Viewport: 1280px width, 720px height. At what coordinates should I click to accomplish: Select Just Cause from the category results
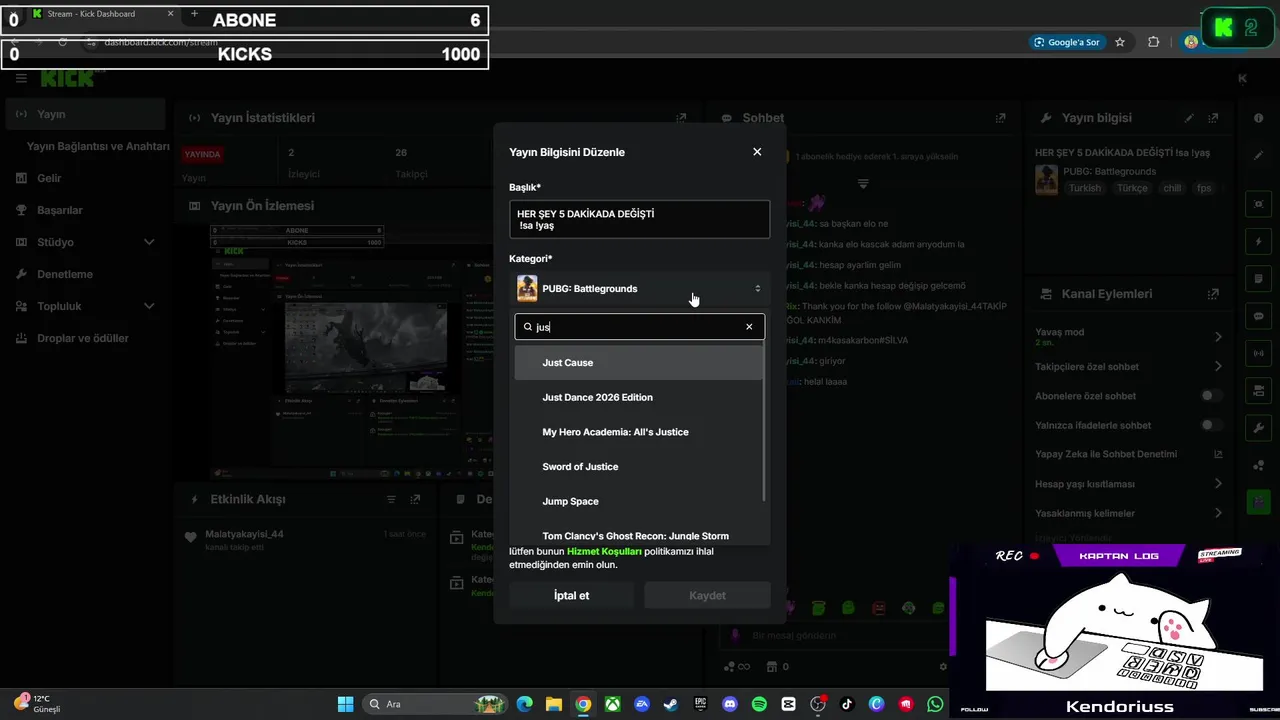point(639,363)
